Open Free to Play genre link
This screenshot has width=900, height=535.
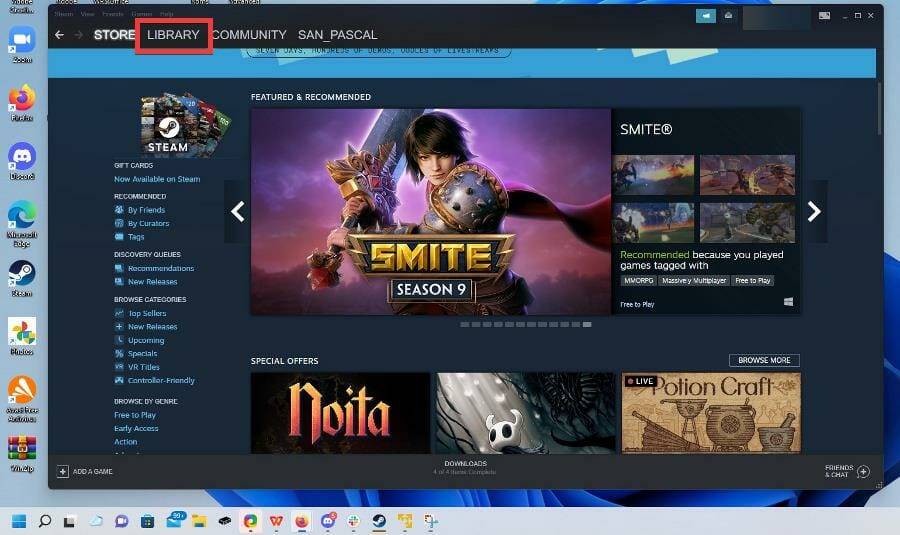click(x=135, y=415)
